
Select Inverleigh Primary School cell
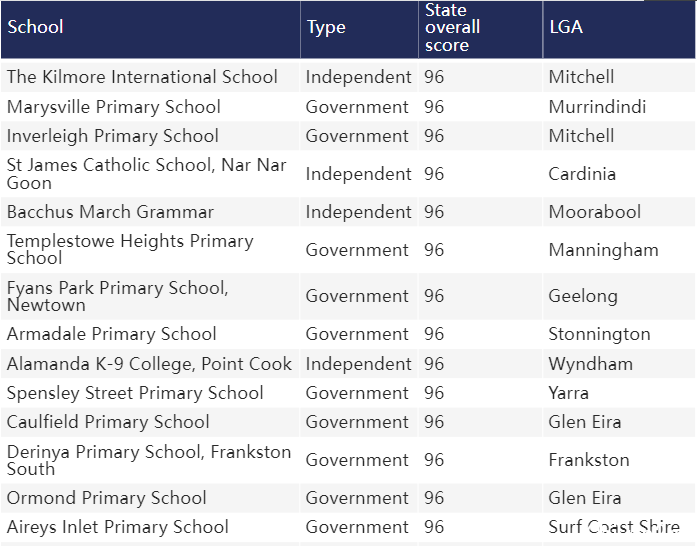[112, 136]
